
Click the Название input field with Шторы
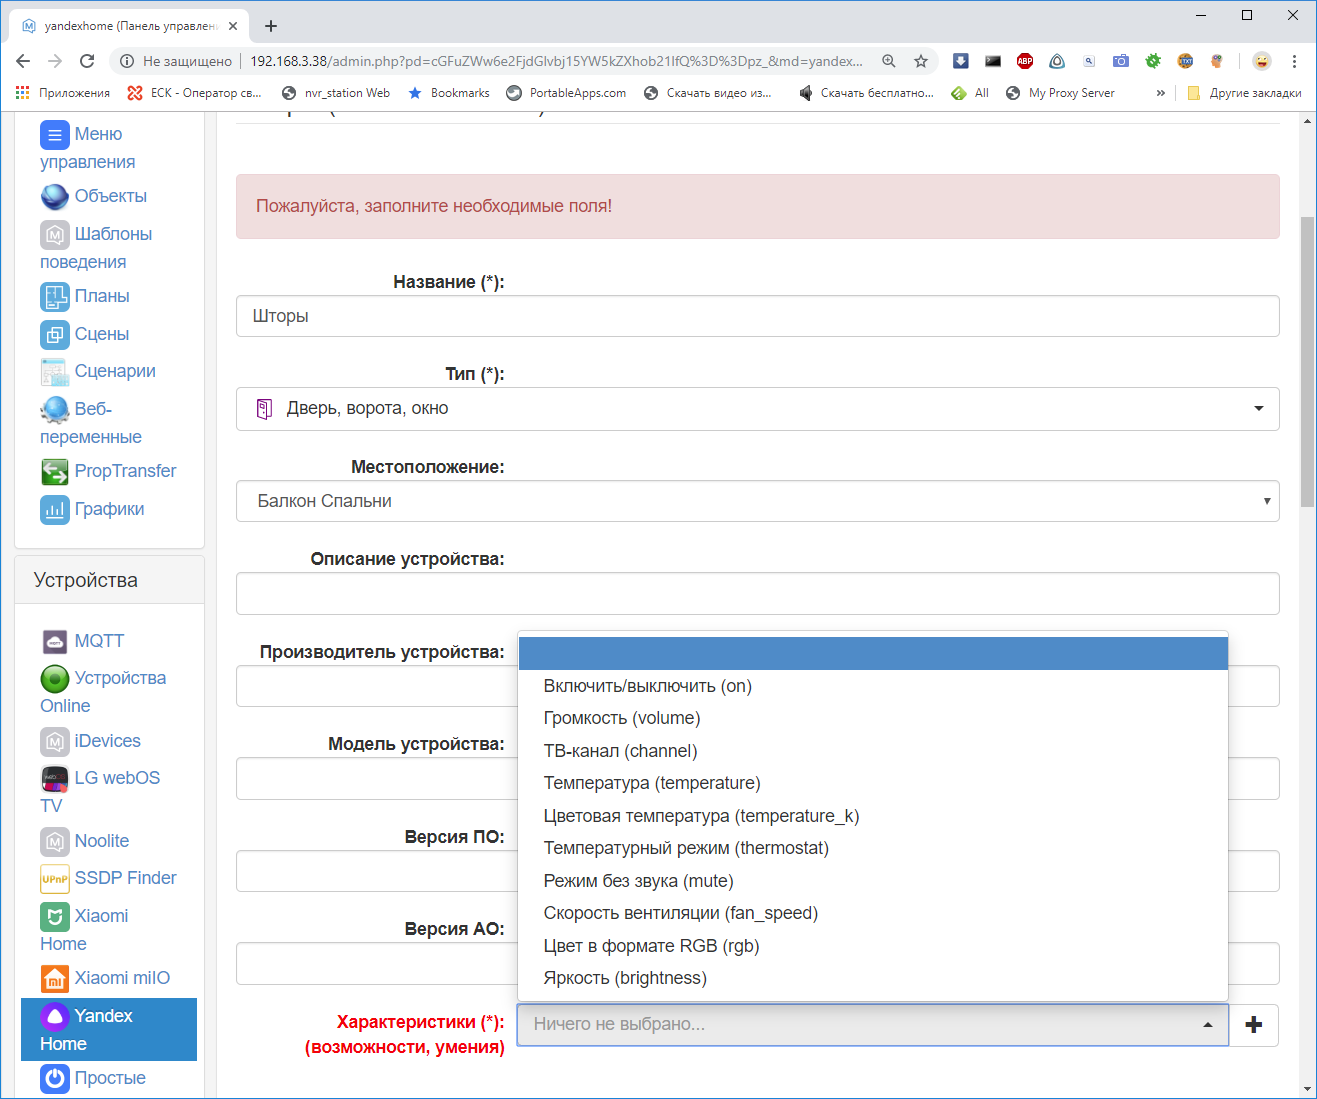coord(758,316)
